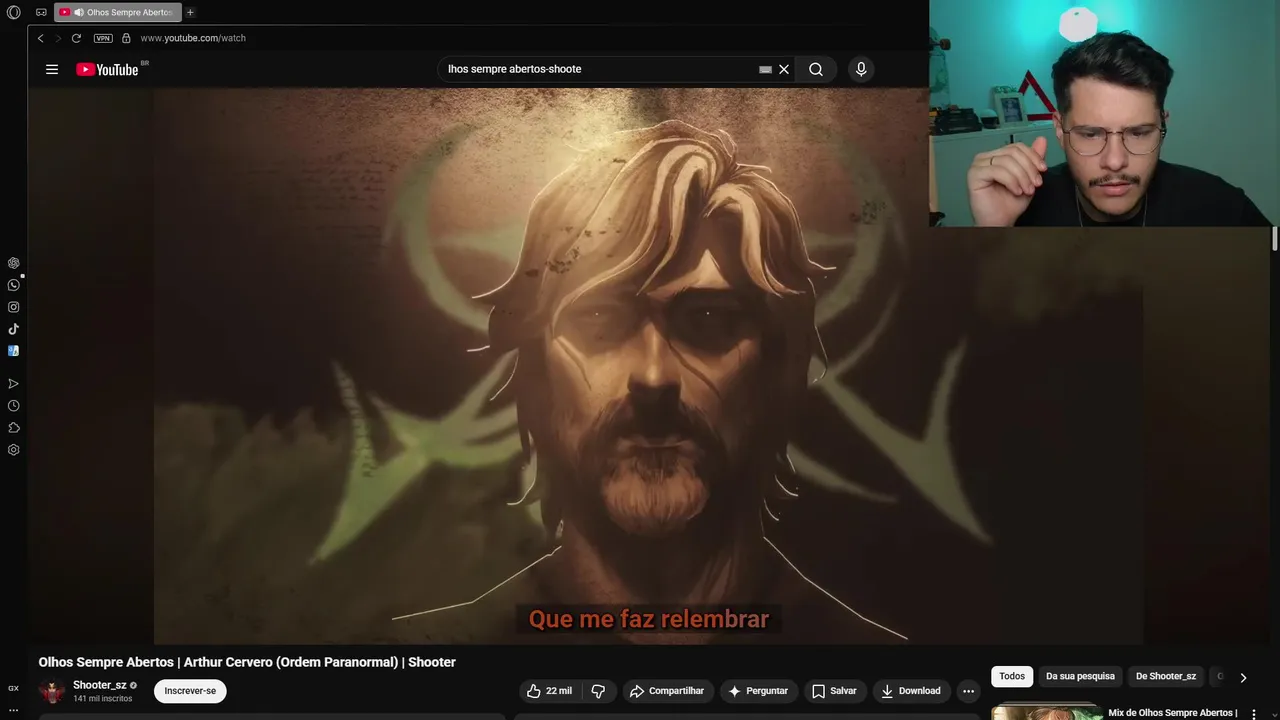Open ChatGPT sidebar icon
1280x720 pixels.
pos(13,263)
